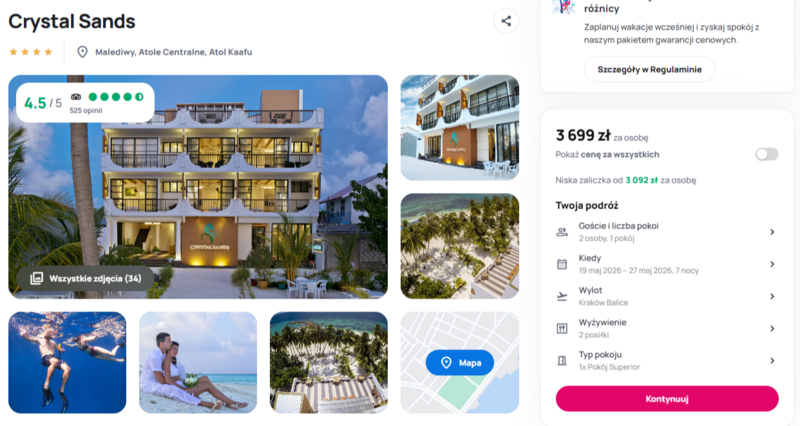Viewport: 800px width, 426px height.
Task: Click the door icon beside Typ pokoju
Action: (562, 361)
